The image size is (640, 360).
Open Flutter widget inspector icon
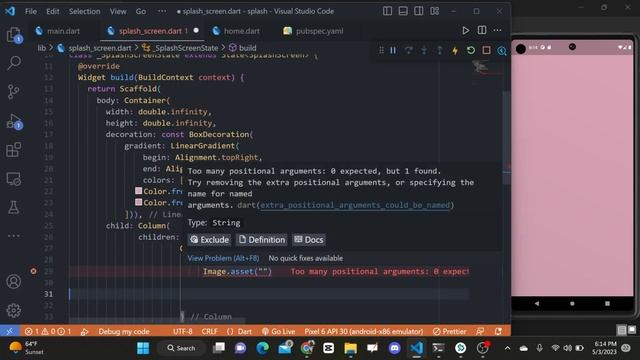coord(502,51)
